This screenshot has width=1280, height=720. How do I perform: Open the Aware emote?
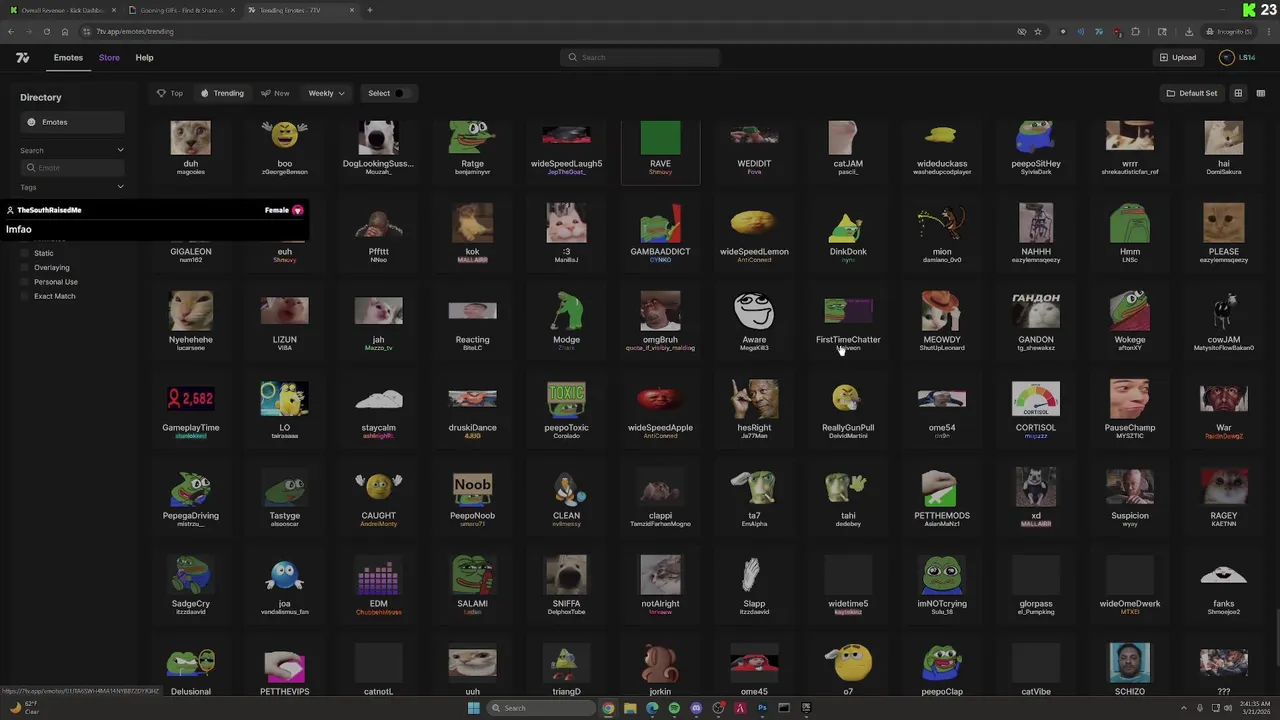754,320
